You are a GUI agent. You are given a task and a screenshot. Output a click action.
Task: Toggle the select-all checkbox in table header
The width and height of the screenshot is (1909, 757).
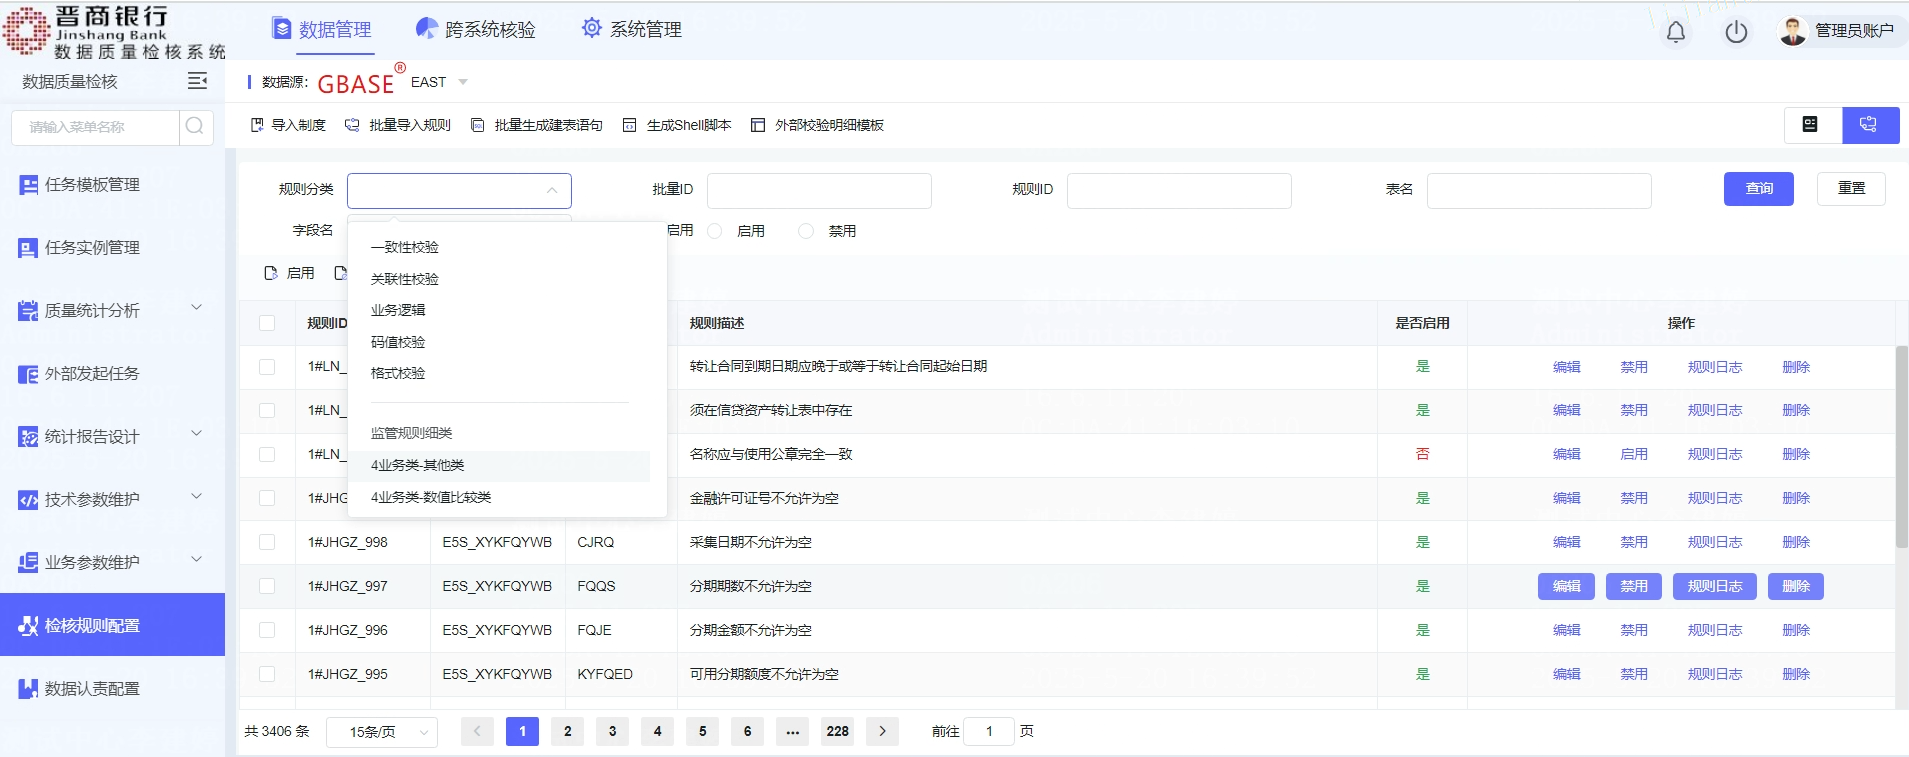(267, 323)
